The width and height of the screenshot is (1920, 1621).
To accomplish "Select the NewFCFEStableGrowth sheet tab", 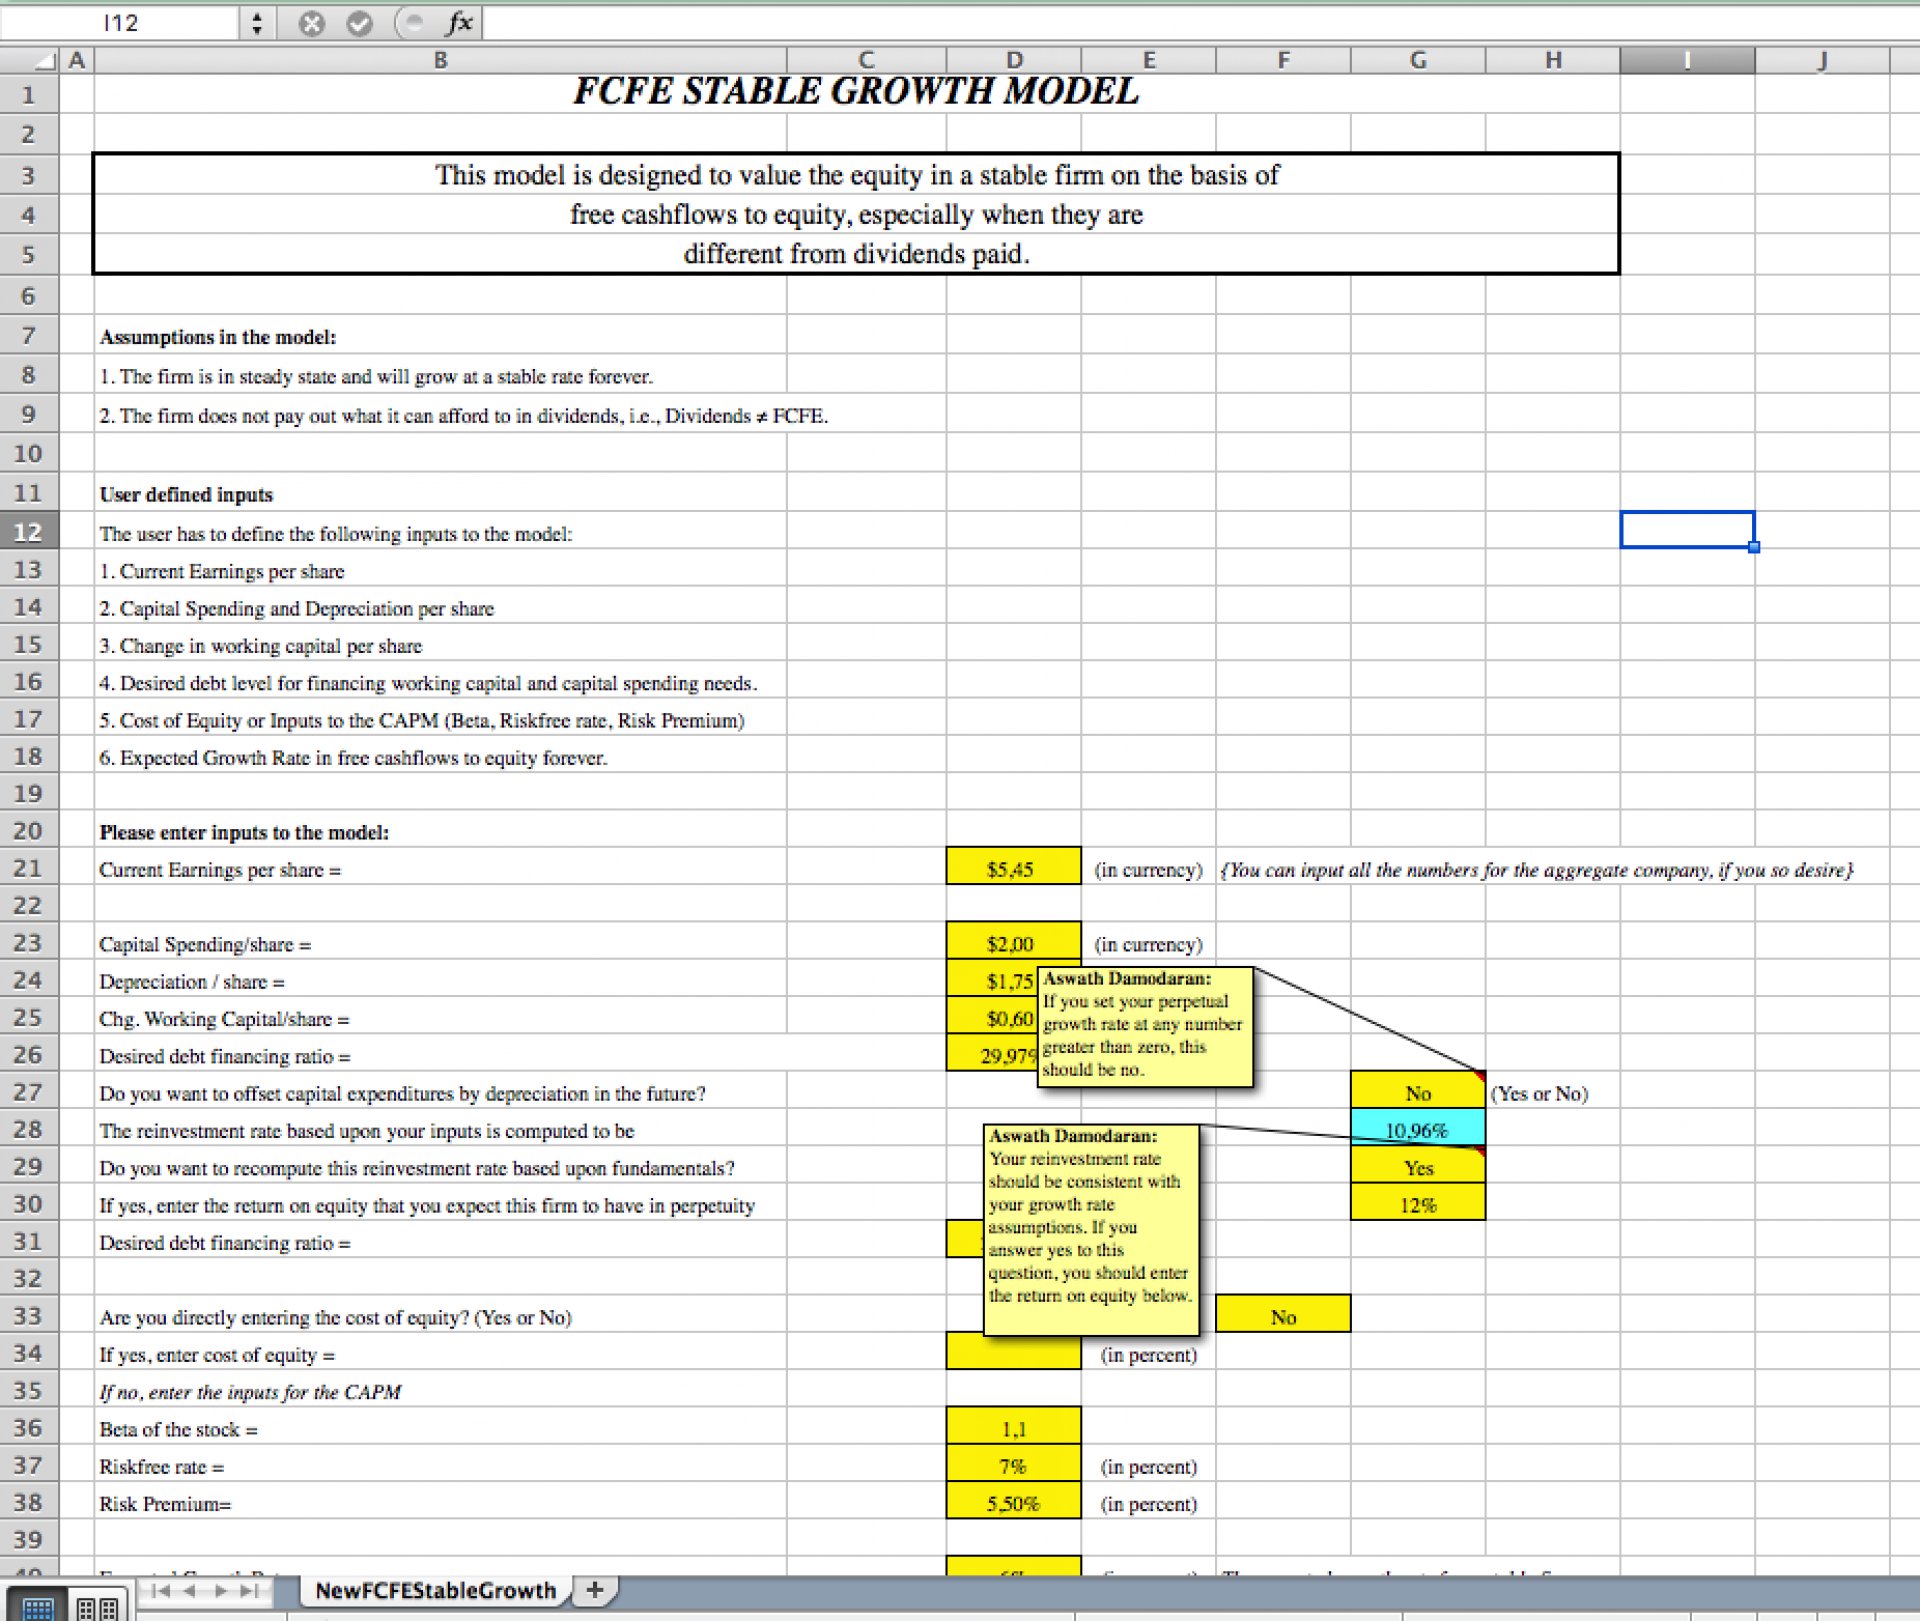I will [x=435, y=1590].
